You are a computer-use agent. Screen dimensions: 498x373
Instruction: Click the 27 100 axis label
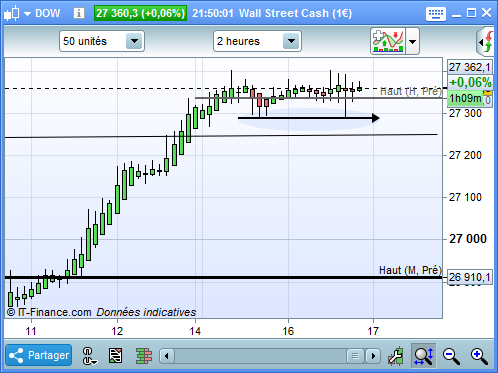[465, 197]
